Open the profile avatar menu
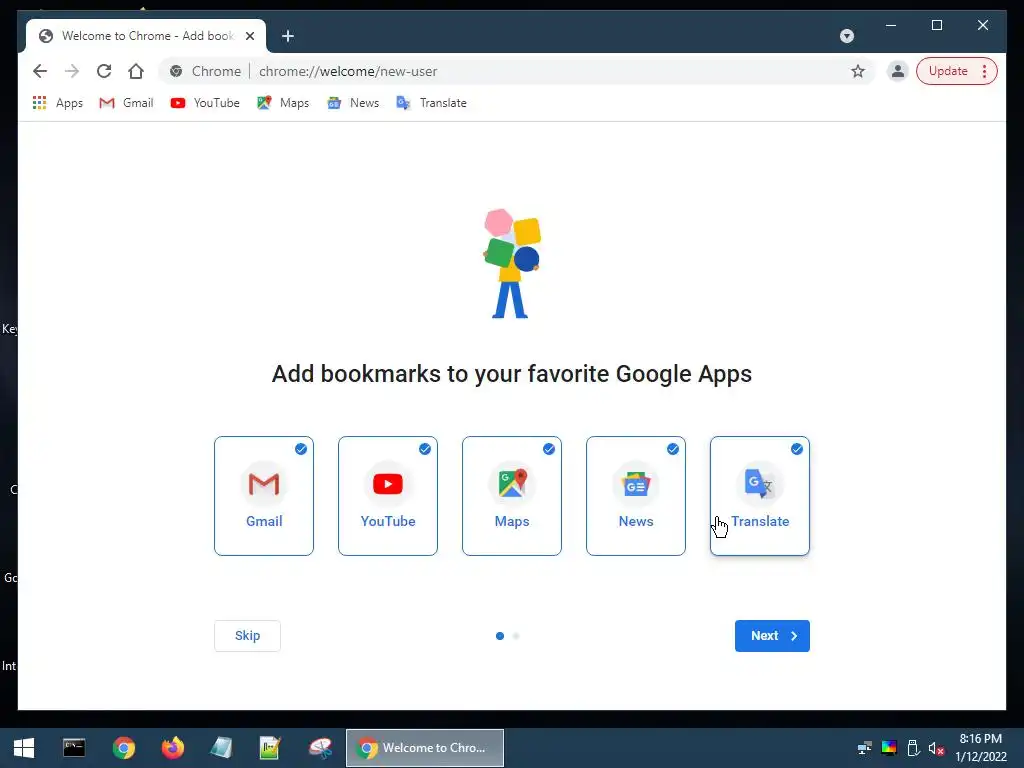 (x=898, y=71)
